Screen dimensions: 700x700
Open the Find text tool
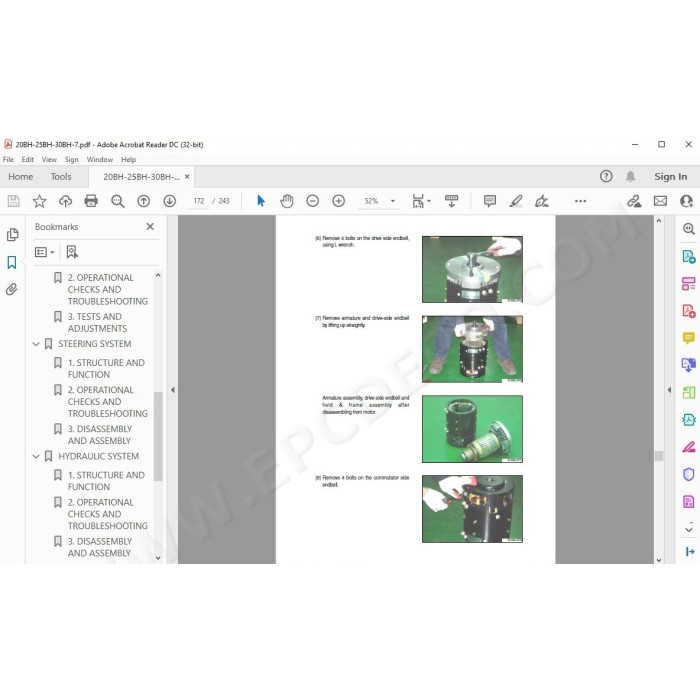(117, 201)
